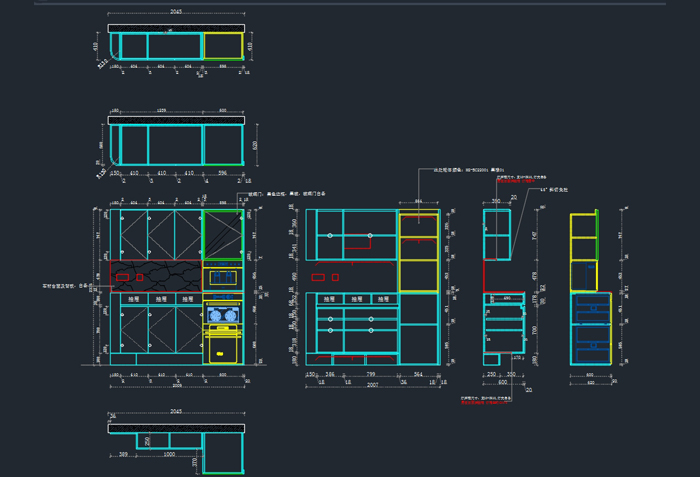Select the leftmost drawer label in front elevation
Screen dimensions: 700x477
133,298
